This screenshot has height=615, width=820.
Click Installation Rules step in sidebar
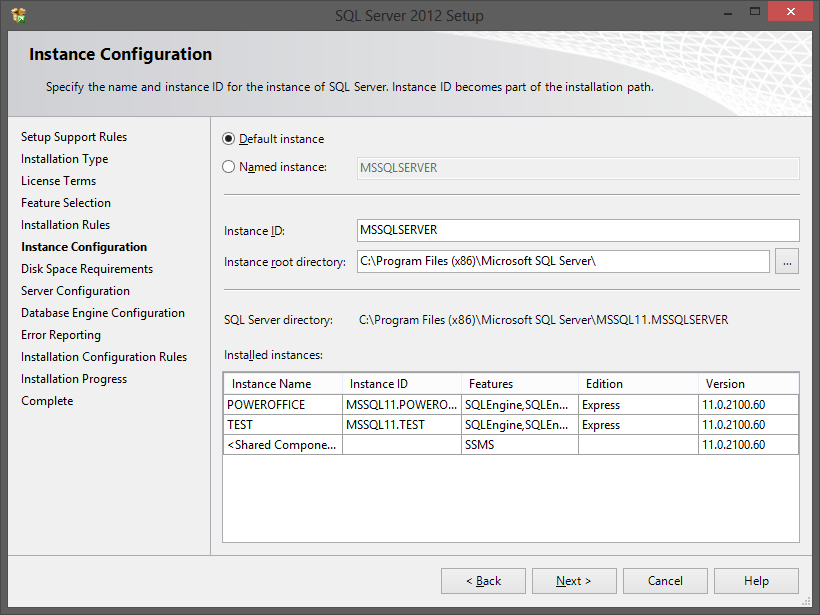pos(65,225)
